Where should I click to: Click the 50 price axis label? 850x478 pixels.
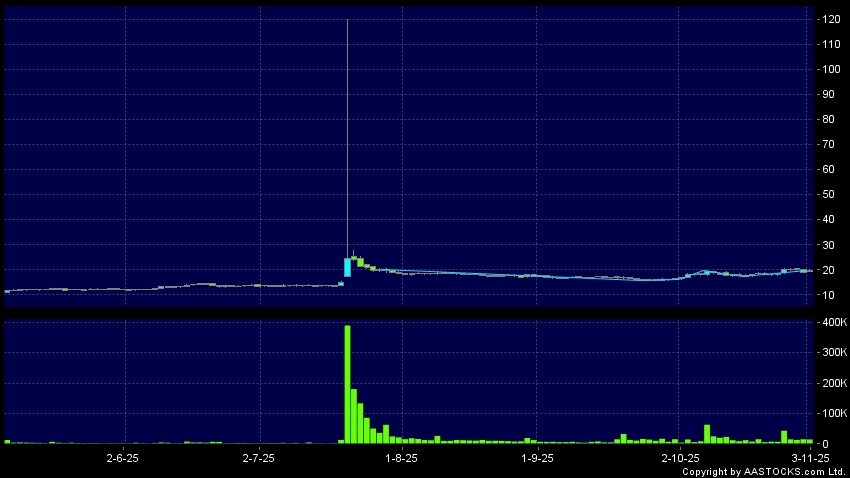(x=830, y=194)
